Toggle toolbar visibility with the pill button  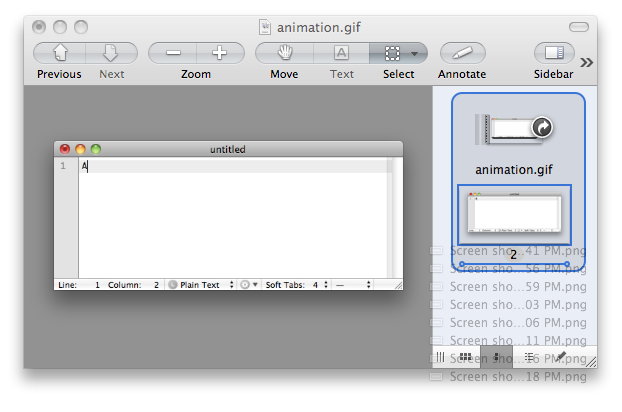point(579,27)
